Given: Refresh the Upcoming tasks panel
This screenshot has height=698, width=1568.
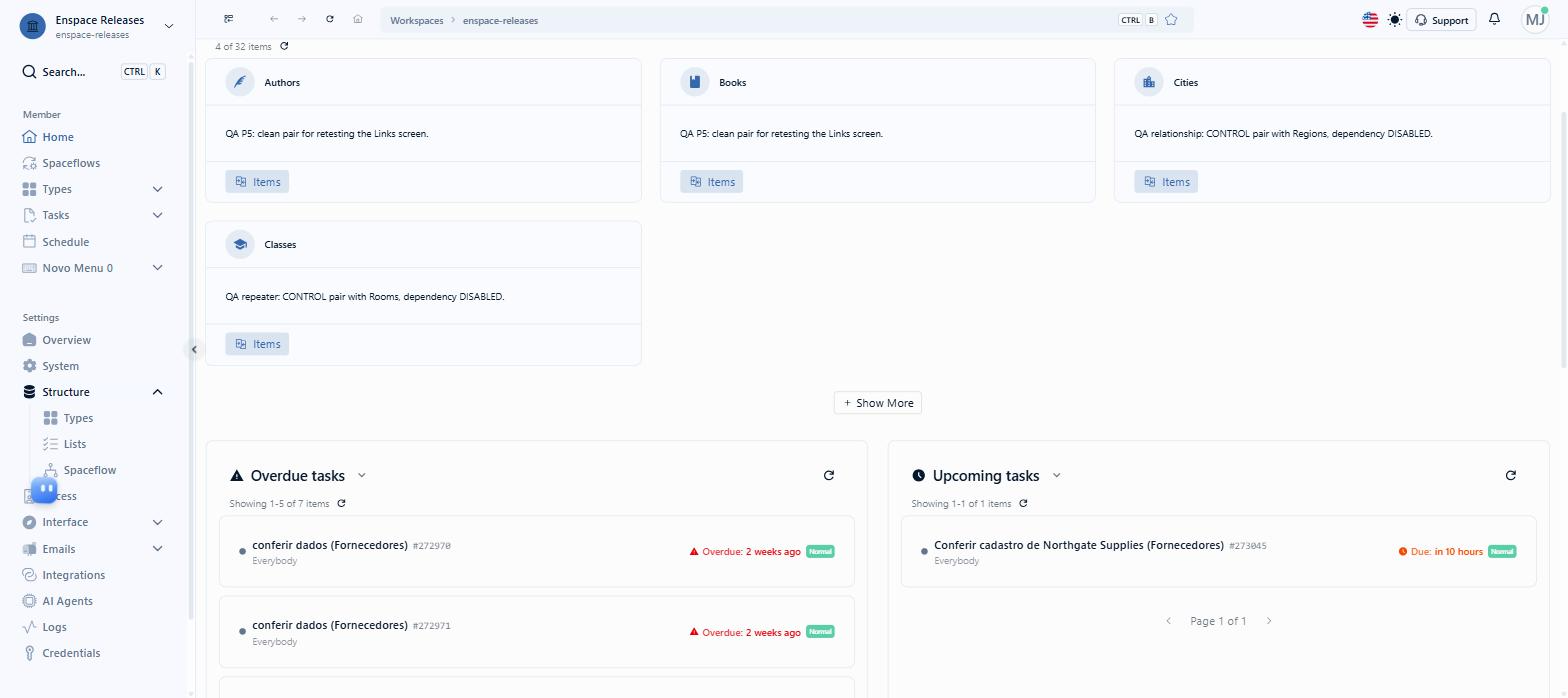Looking at the screenshot, I should (x=1511, y=476).
